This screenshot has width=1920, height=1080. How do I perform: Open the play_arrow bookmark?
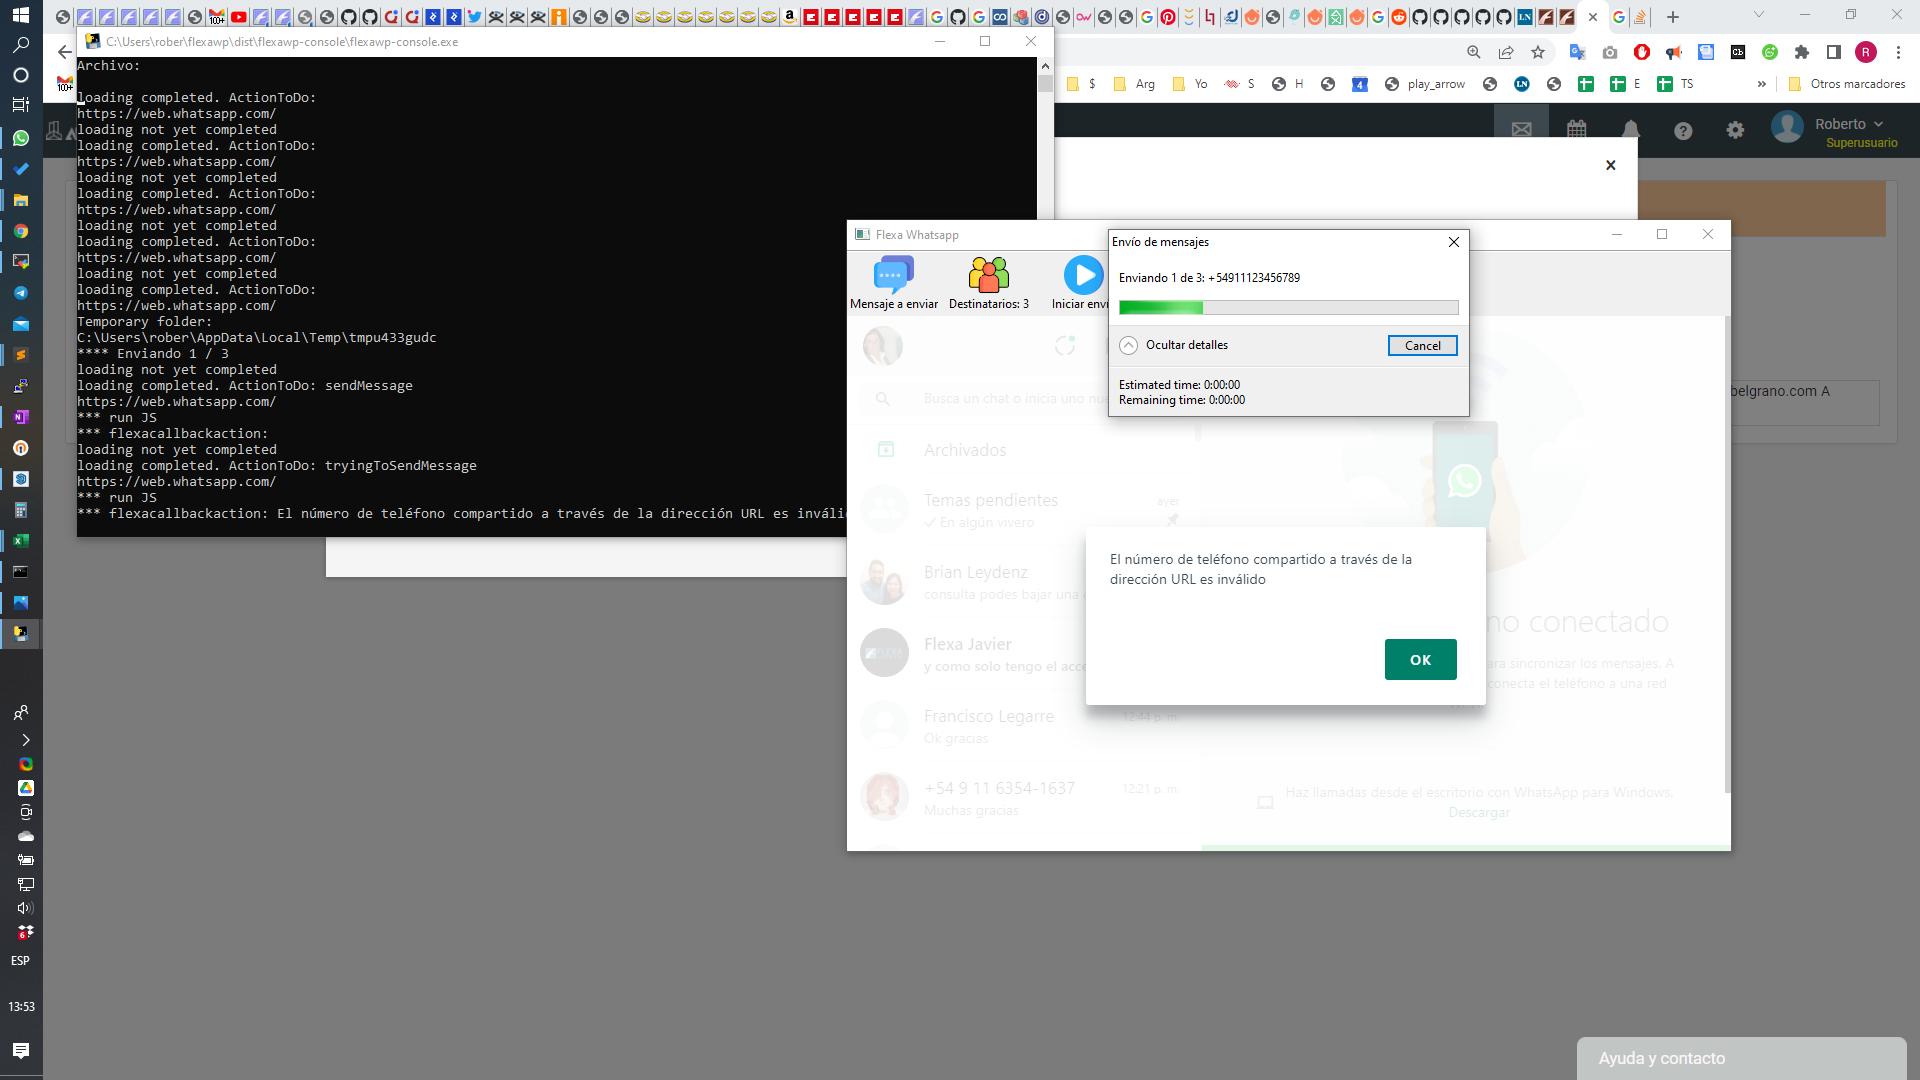[x=1425, y=84]
